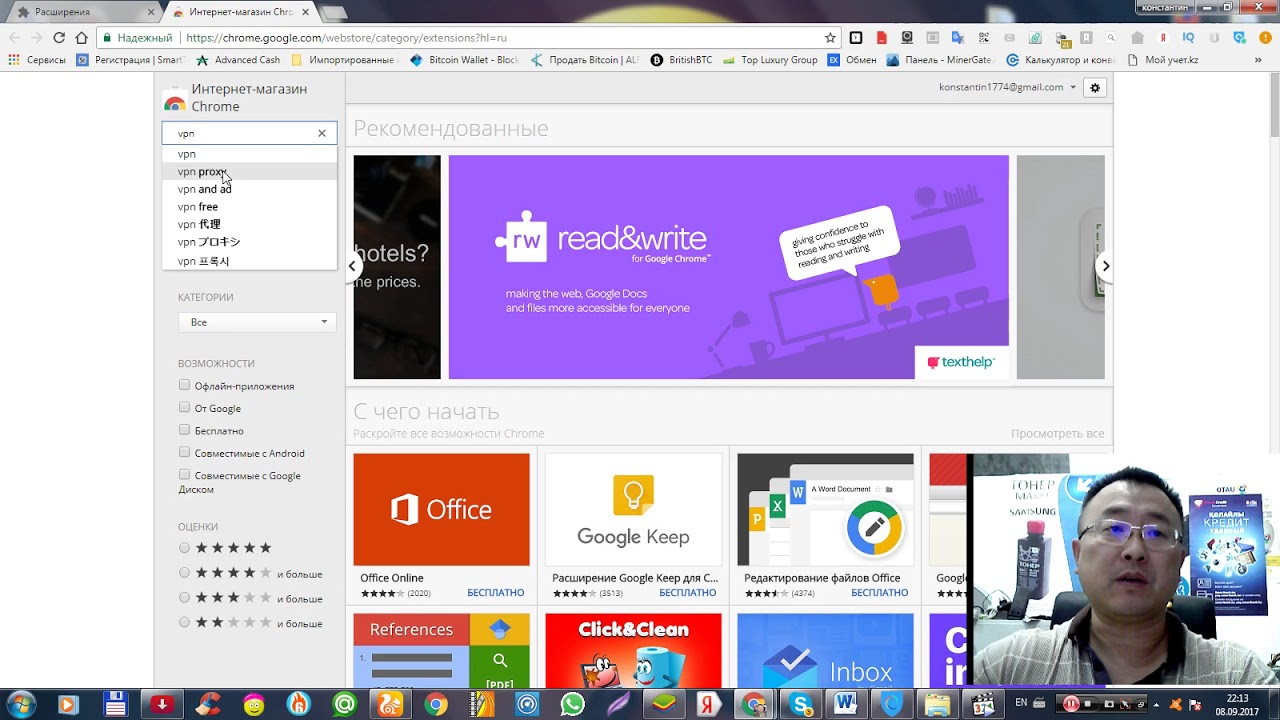The image size is (1280, 720).
Task: Choose the "vpn free" suggestion
Action: (250, 207)
